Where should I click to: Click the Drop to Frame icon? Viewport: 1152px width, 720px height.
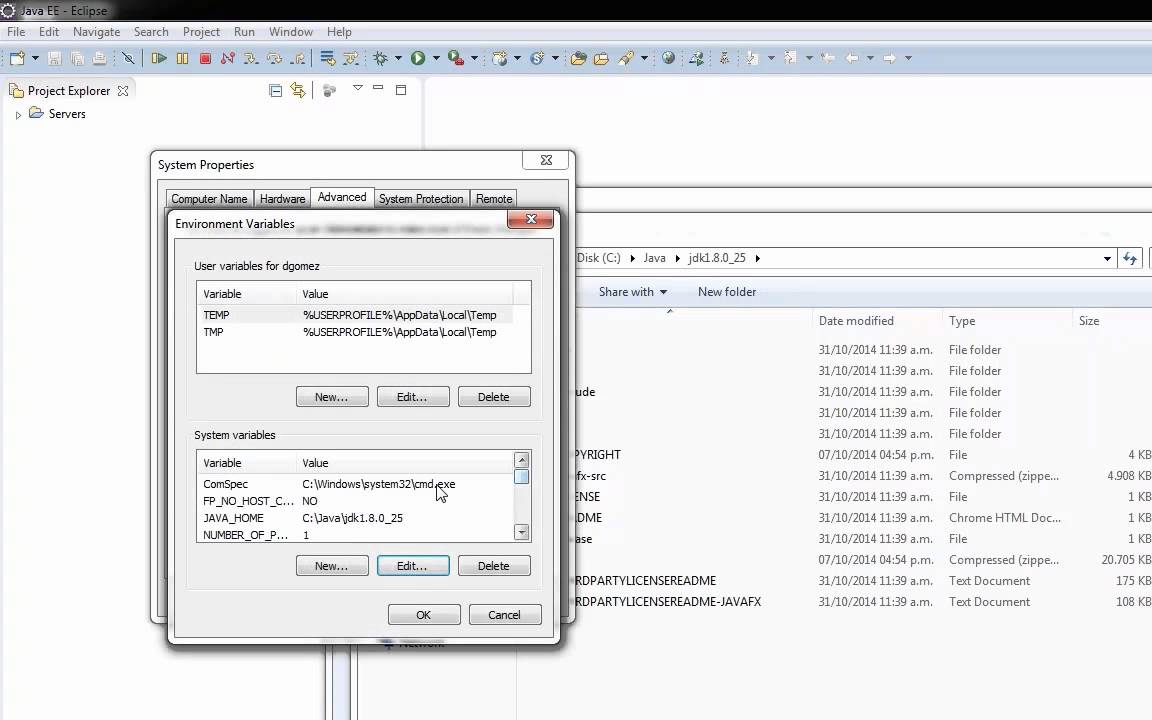coord(328,58)
